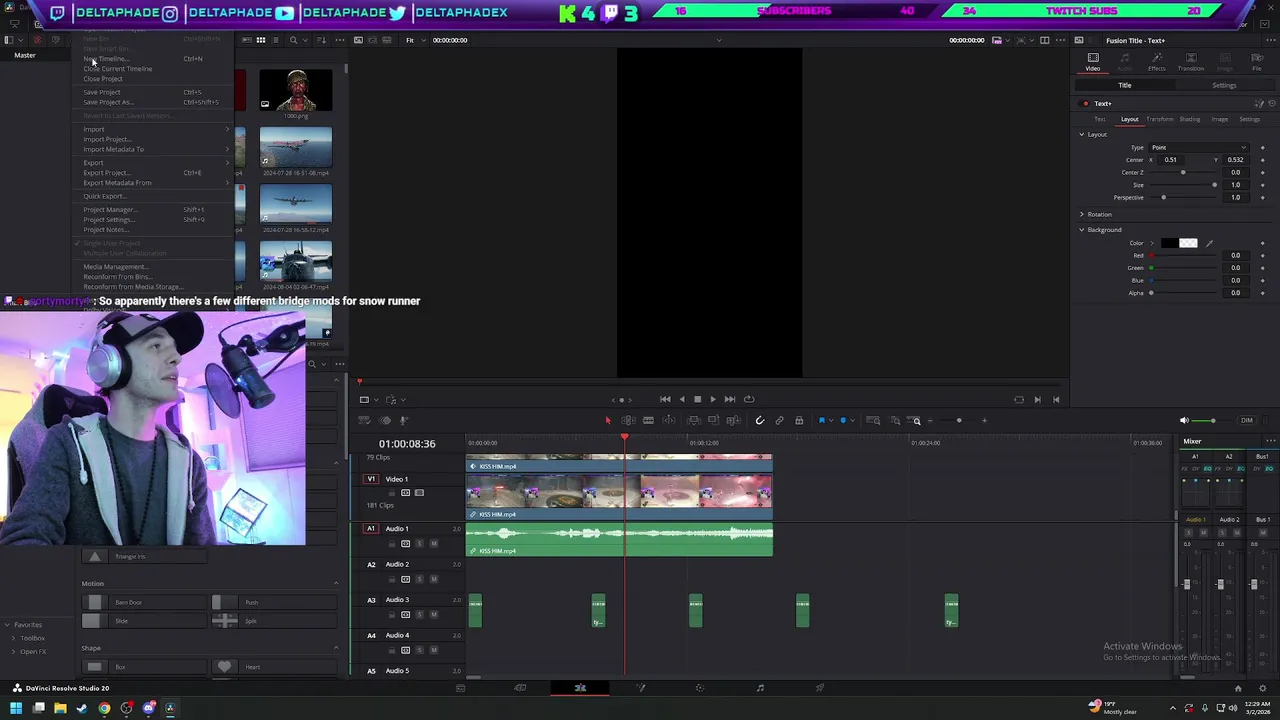Collapse the Layout section in Inspector
The height and width of the screenshot is (720, 1280).
coord(1081,134)
